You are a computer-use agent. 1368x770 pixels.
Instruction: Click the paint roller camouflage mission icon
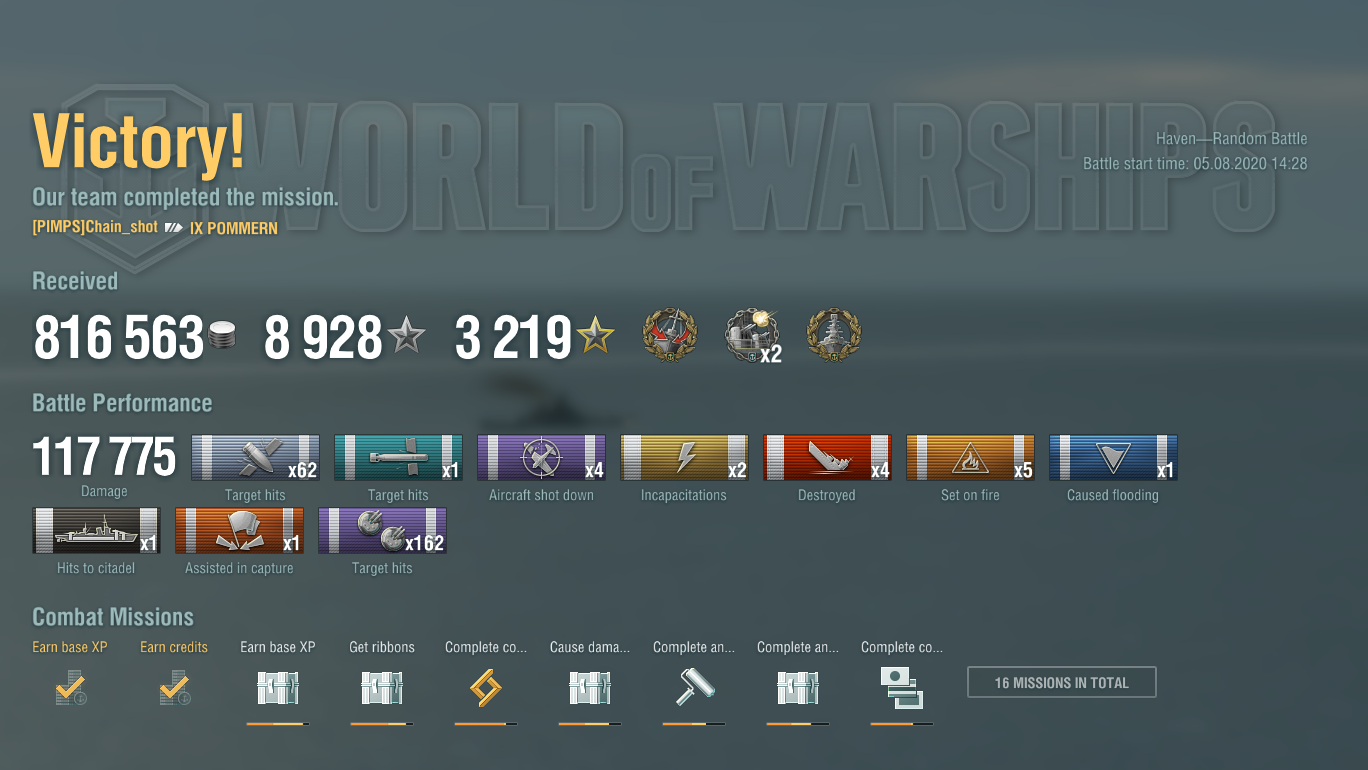[694, 688]
